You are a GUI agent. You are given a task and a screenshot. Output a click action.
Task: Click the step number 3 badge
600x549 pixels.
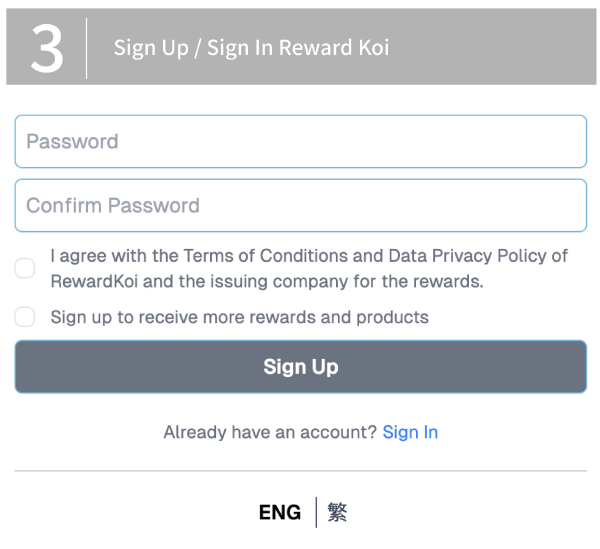[46, 48]
